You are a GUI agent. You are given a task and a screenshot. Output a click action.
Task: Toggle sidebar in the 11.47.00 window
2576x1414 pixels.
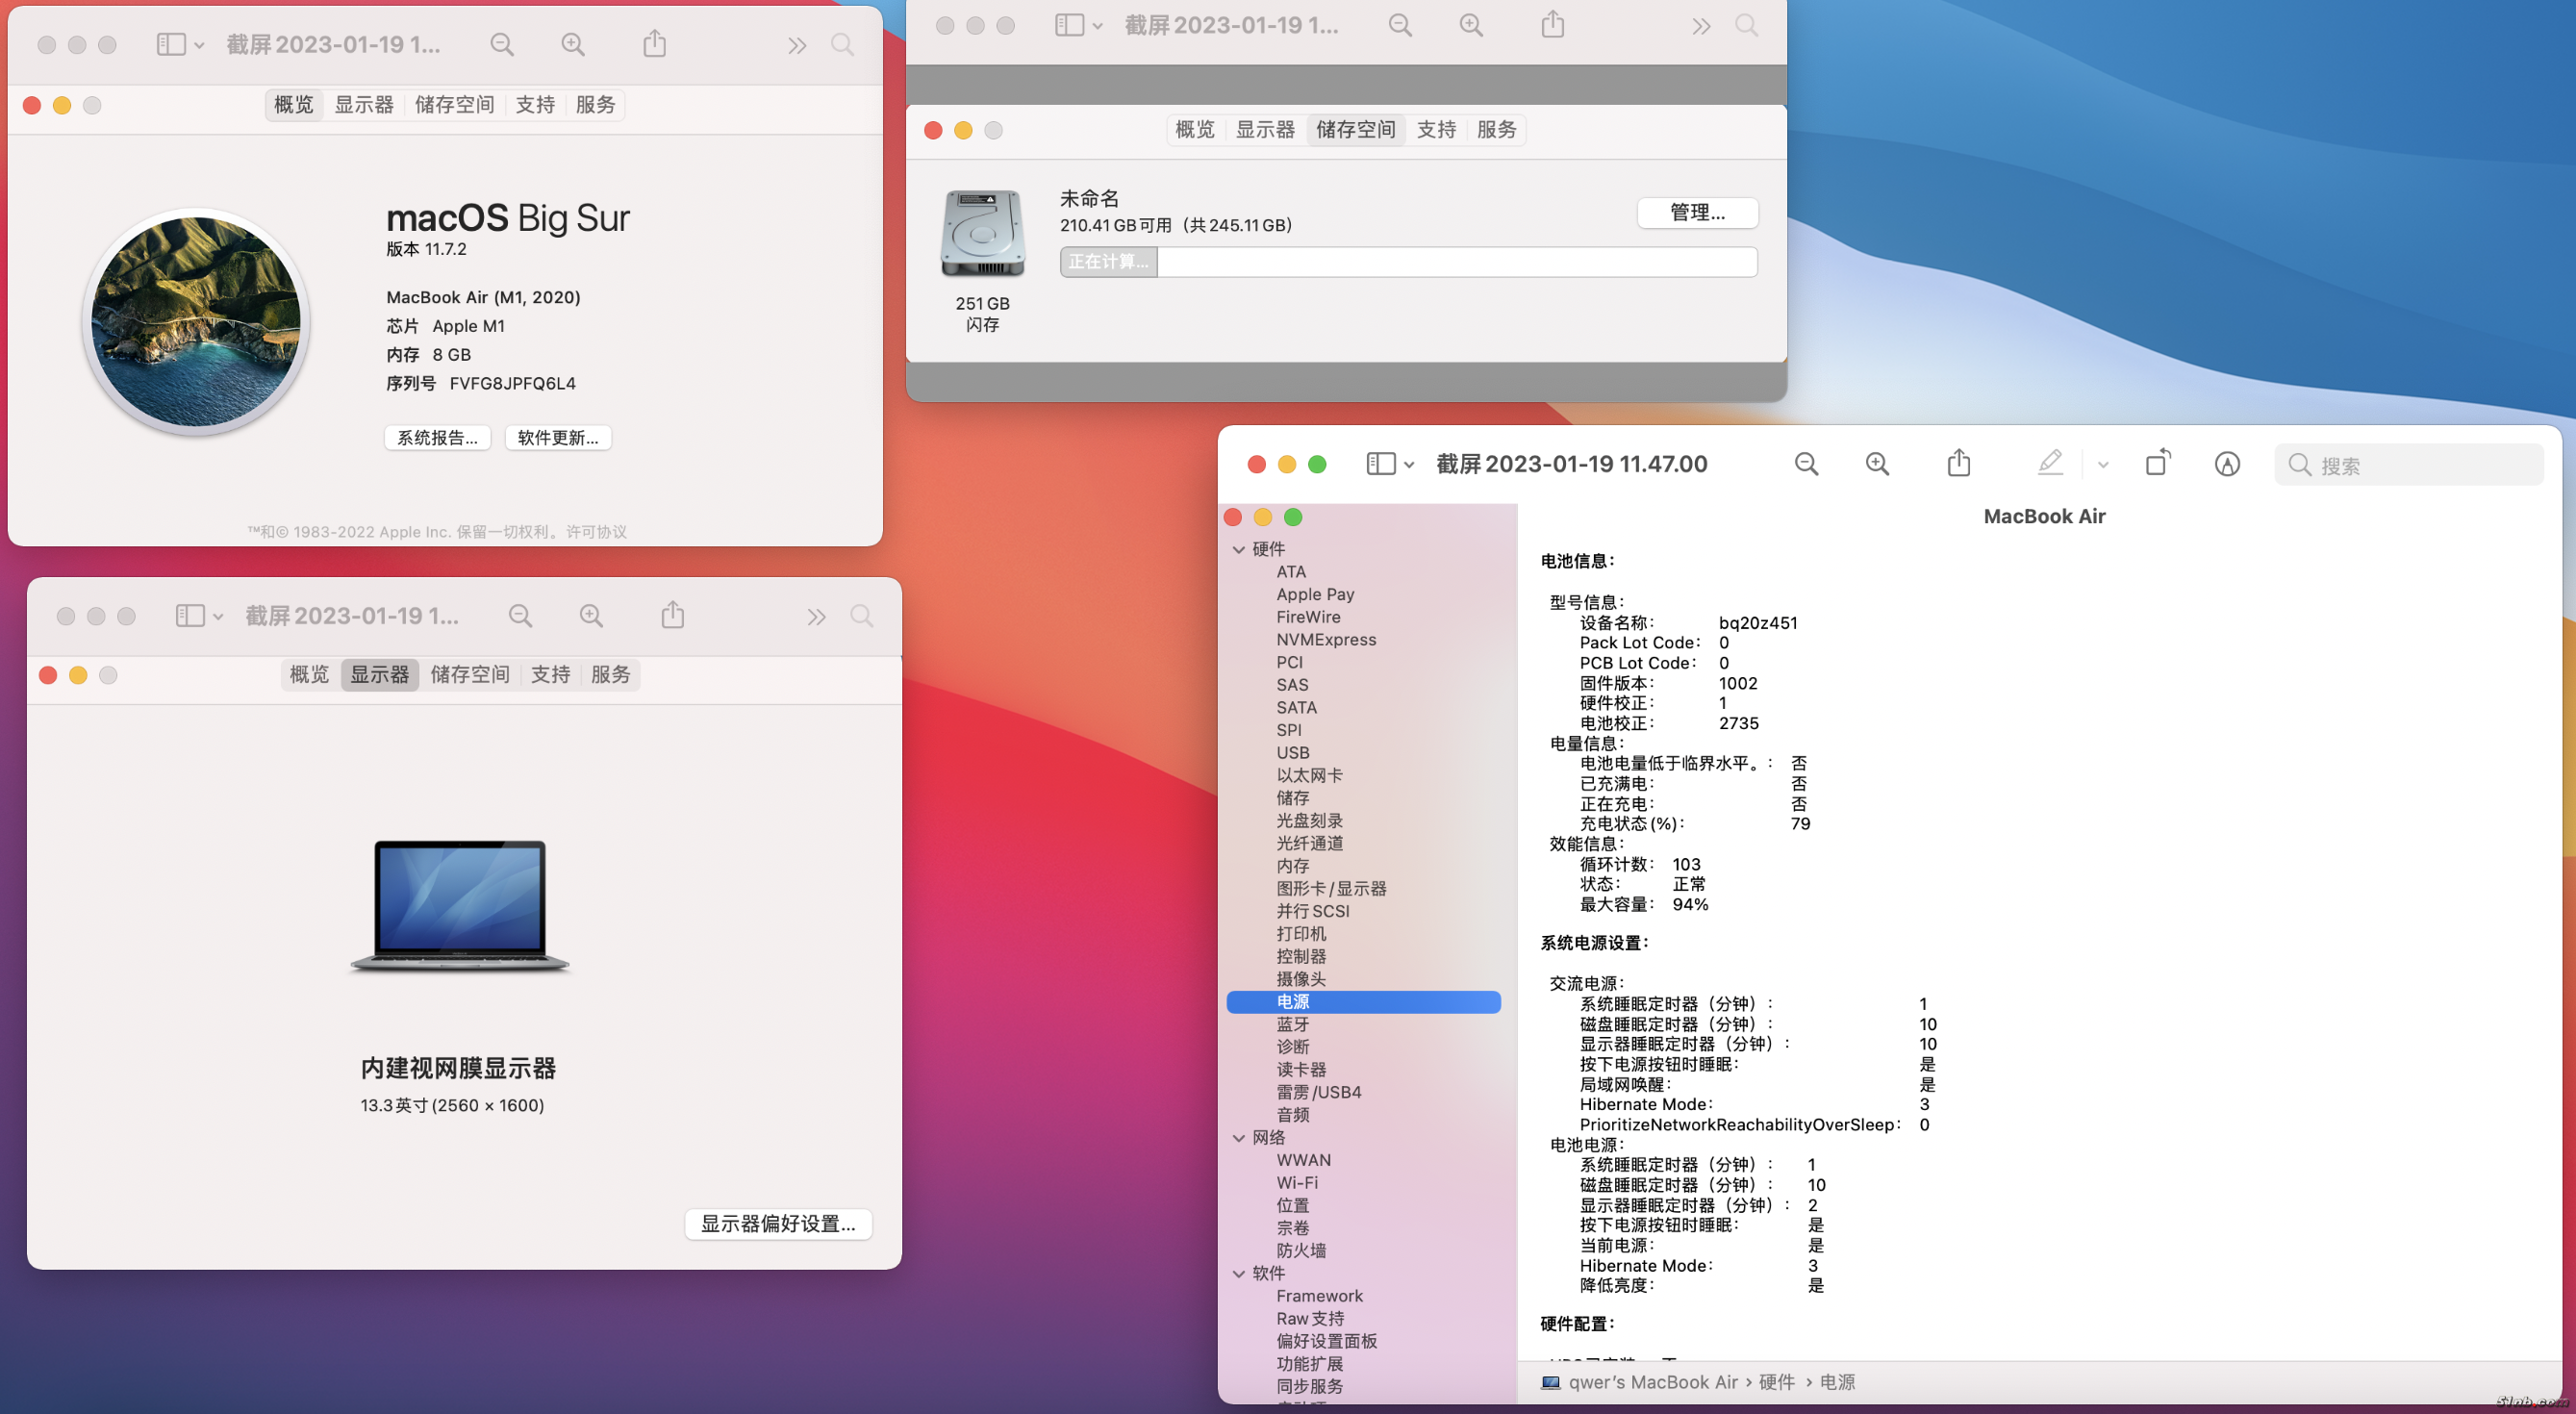point(1381,464)
